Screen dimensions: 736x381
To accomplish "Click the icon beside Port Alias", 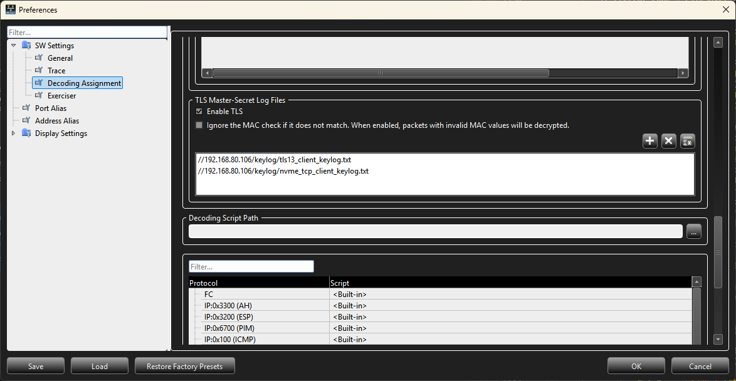I will [x=26, y=108].
